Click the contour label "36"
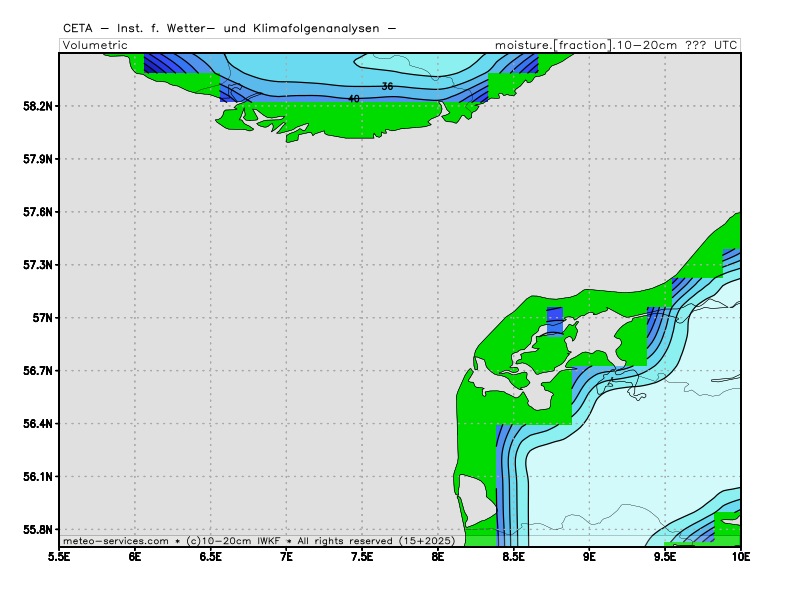Viewport: 800px width, 600px height. (387, 87)
